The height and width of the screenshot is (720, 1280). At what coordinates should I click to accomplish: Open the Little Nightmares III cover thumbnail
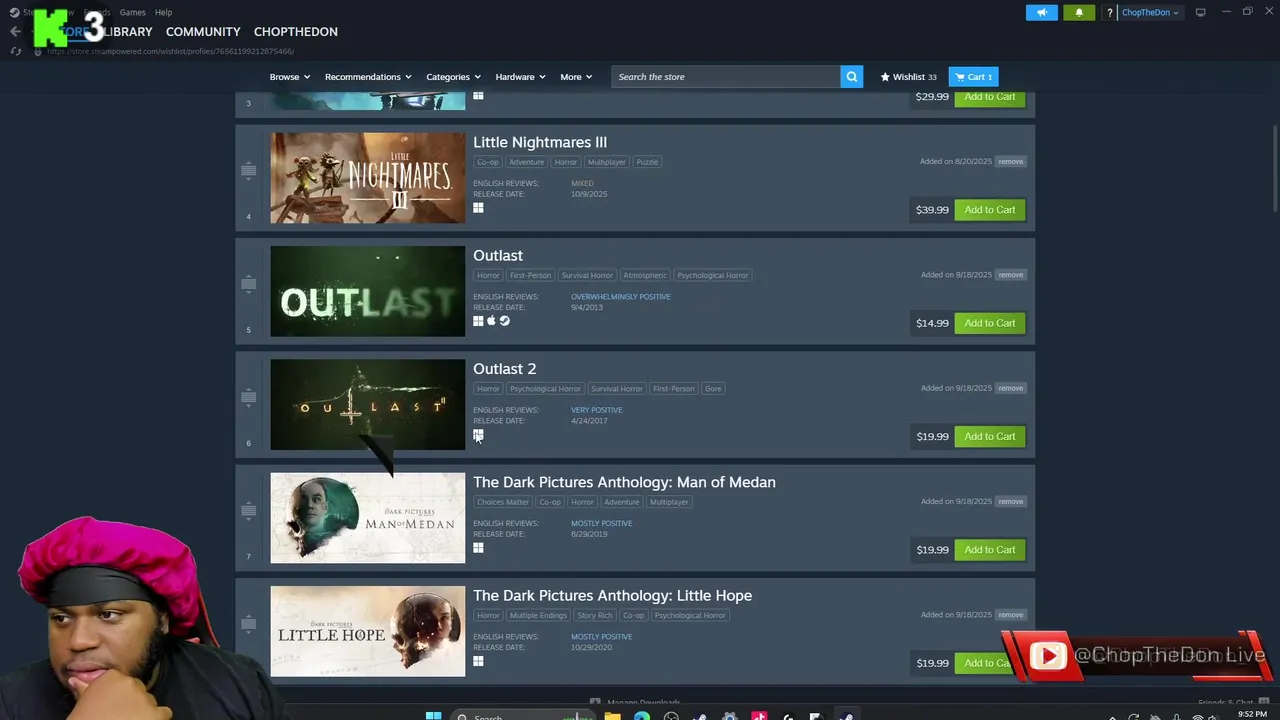pyautogui.click(x=368, y=178)
